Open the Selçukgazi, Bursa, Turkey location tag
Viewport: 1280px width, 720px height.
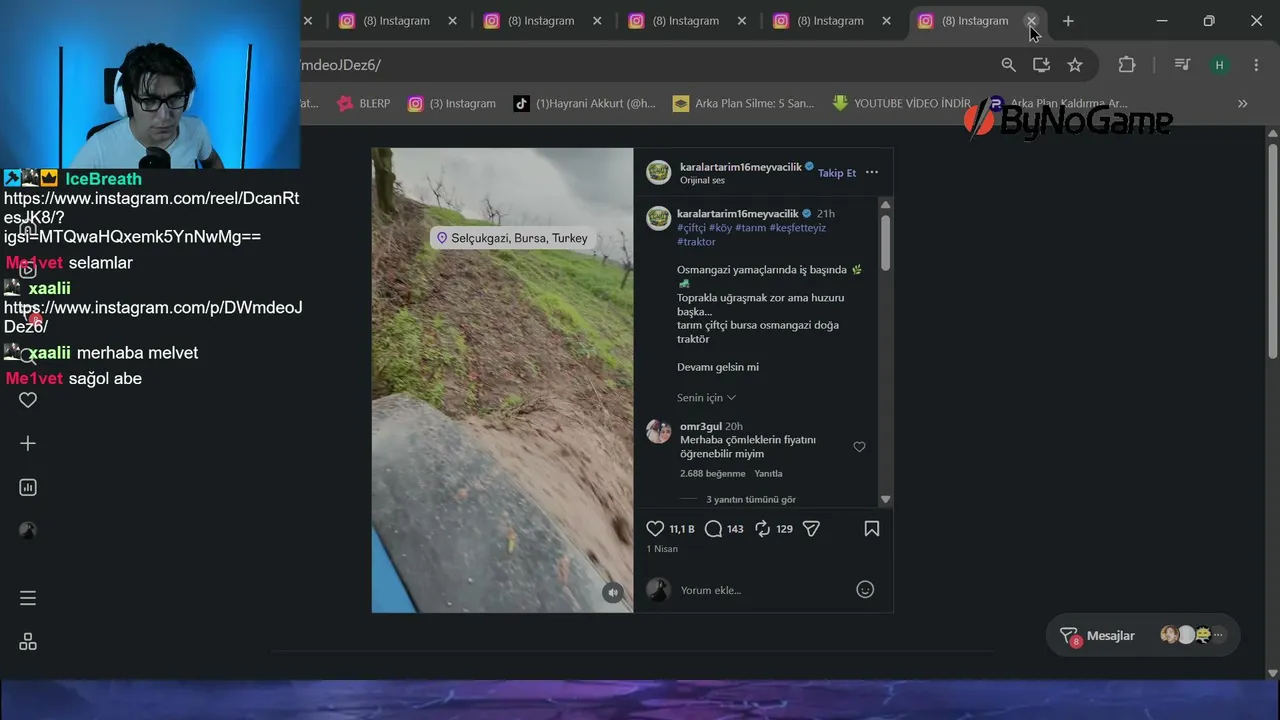pyautogui.click(x=512, y=238)
